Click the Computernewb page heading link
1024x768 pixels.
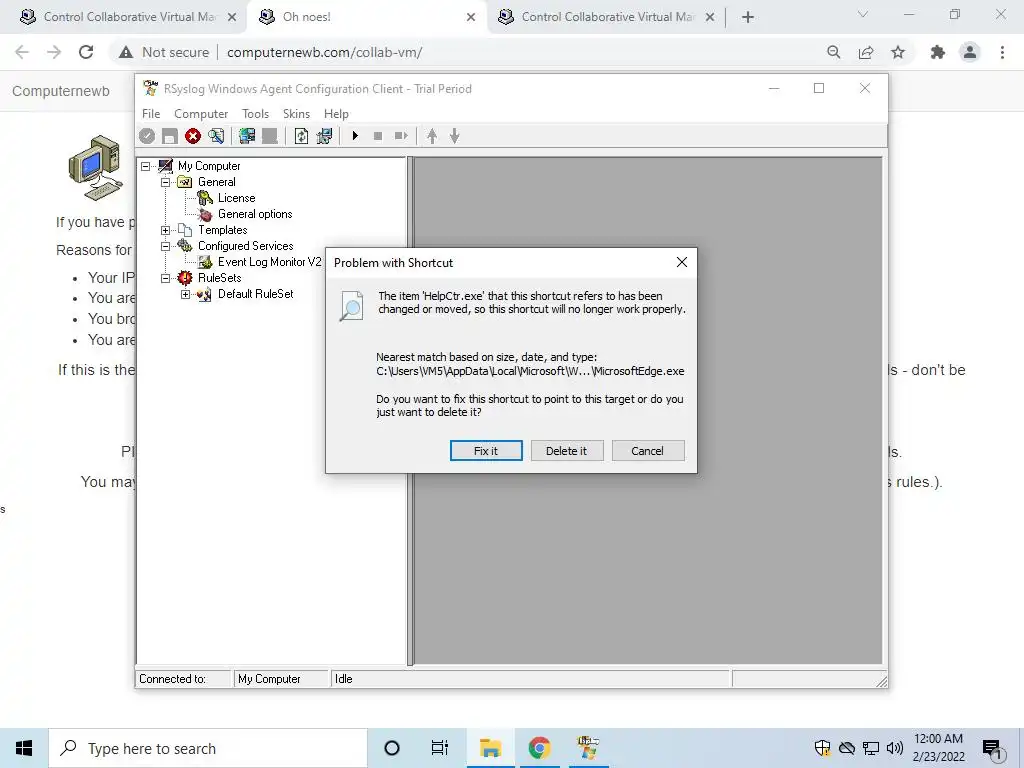(x=61, y=91)
